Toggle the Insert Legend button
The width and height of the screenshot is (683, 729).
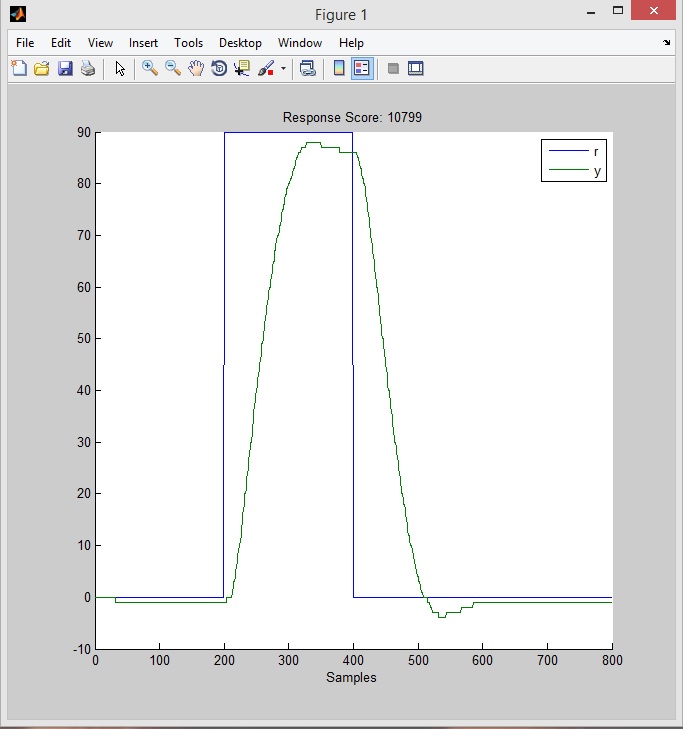point(362,69)
